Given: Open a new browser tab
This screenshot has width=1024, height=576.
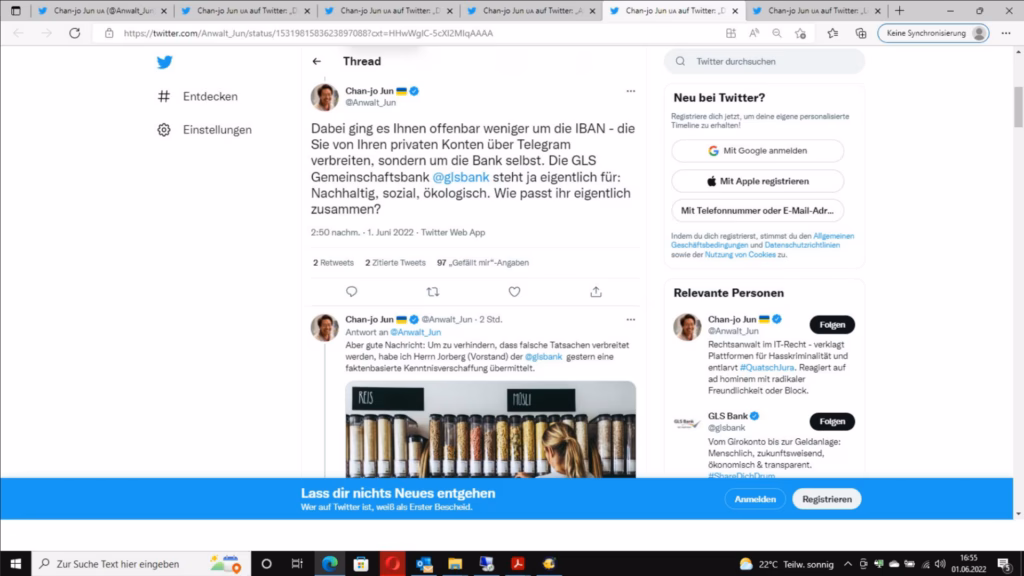Looking at the screenshot, I should click(899, 10).
